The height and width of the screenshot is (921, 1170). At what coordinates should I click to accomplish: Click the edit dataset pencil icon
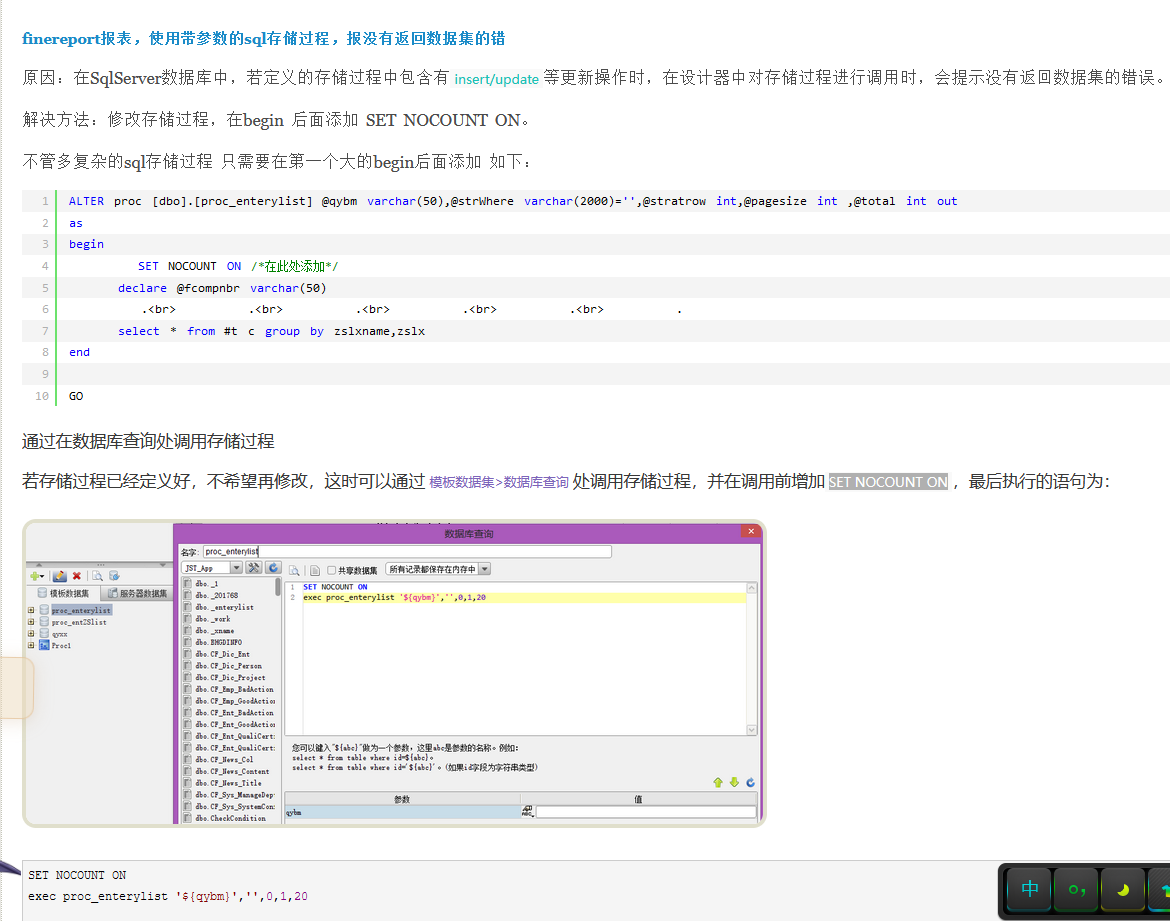pyautogui.click(x=60, y=576)
